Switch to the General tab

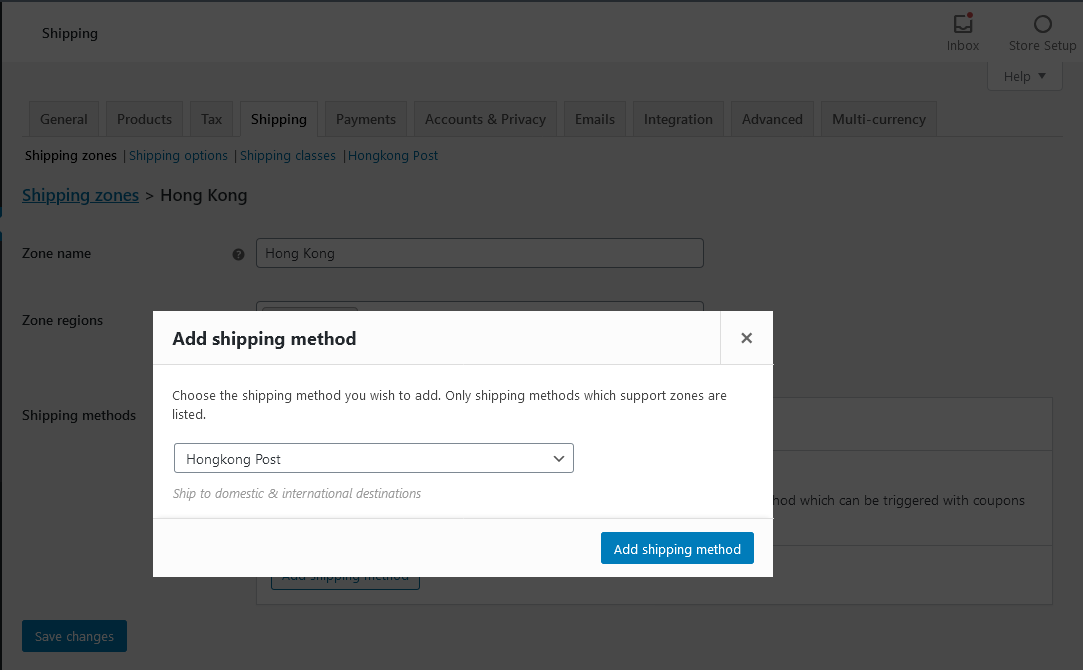(64, 119)
